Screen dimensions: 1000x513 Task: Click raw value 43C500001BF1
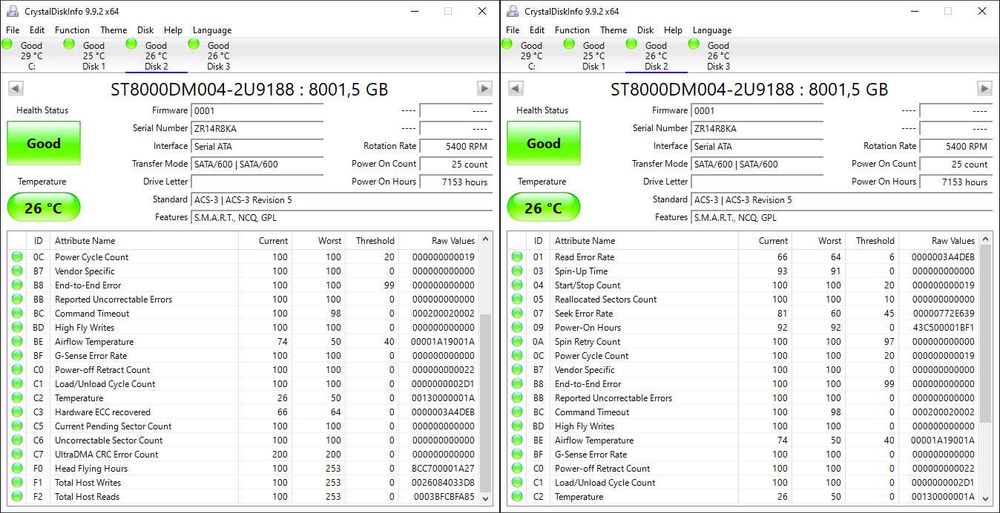tap(944, 327)
